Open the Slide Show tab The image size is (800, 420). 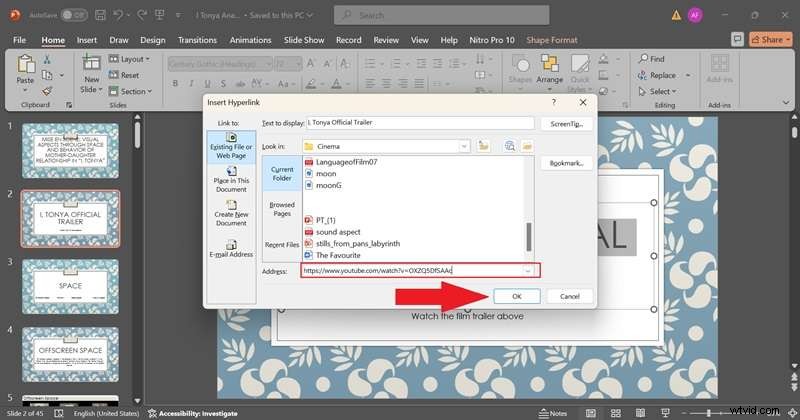tap(304, 40)
